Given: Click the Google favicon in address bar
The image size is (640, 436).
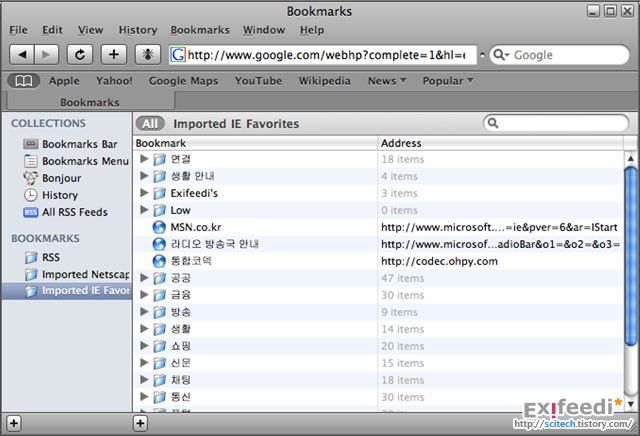Looking at the screenshot, I should coord(178,55).
